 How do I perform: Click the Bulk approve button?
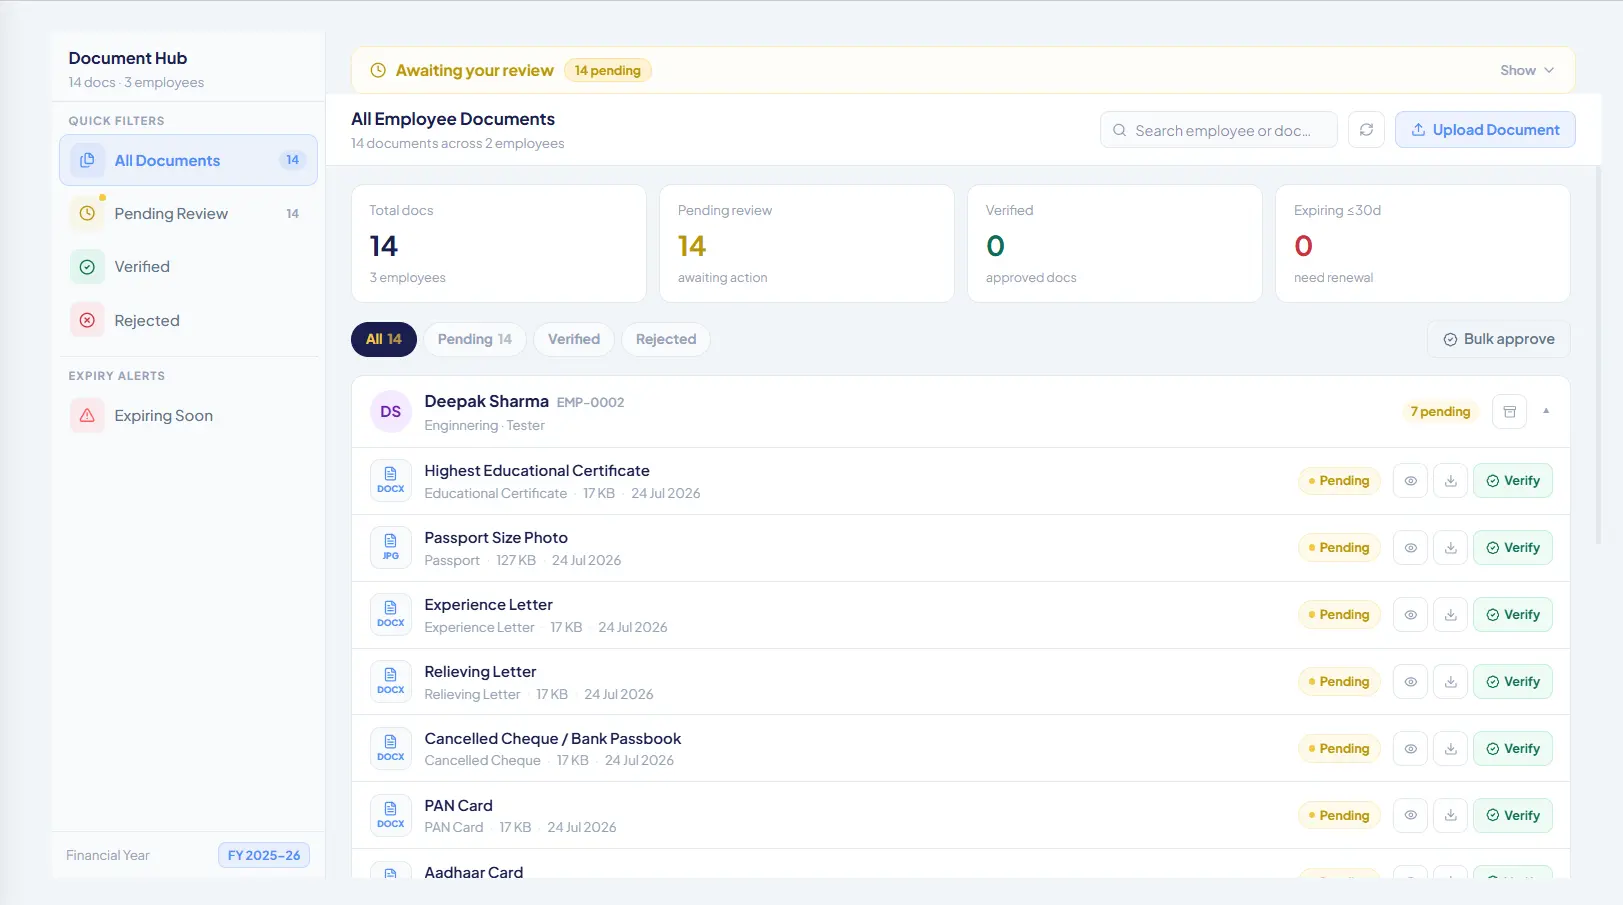[1499, 340]
